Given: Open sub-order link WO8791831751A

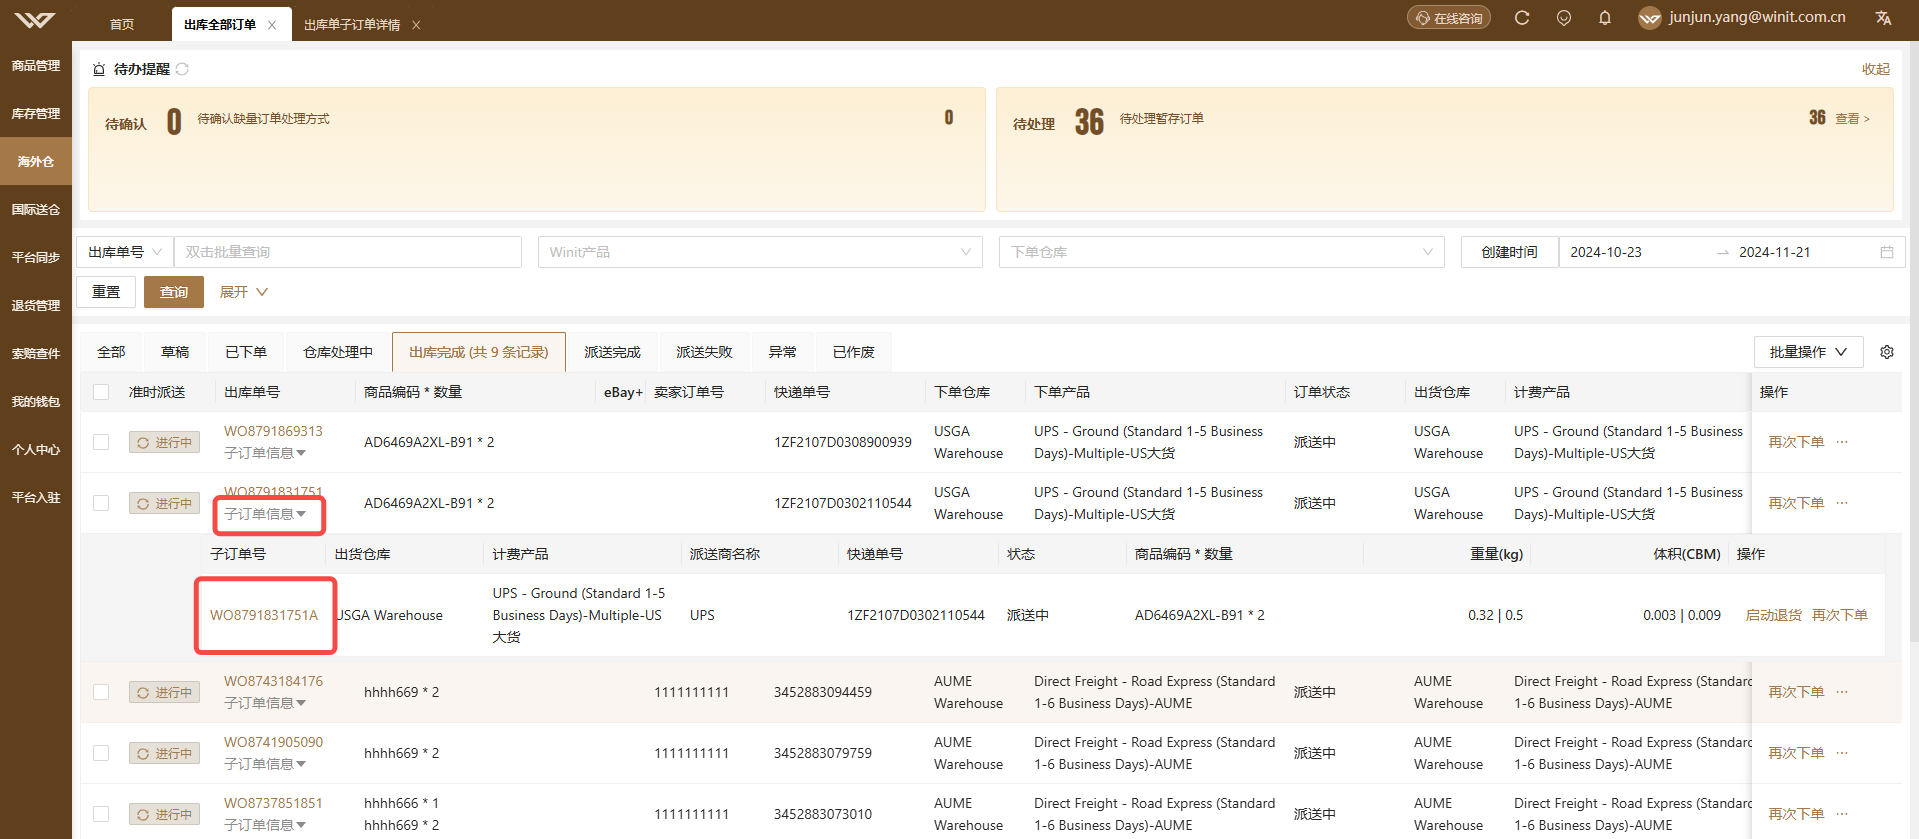Looking at the screenshot, I should point(264,615).
